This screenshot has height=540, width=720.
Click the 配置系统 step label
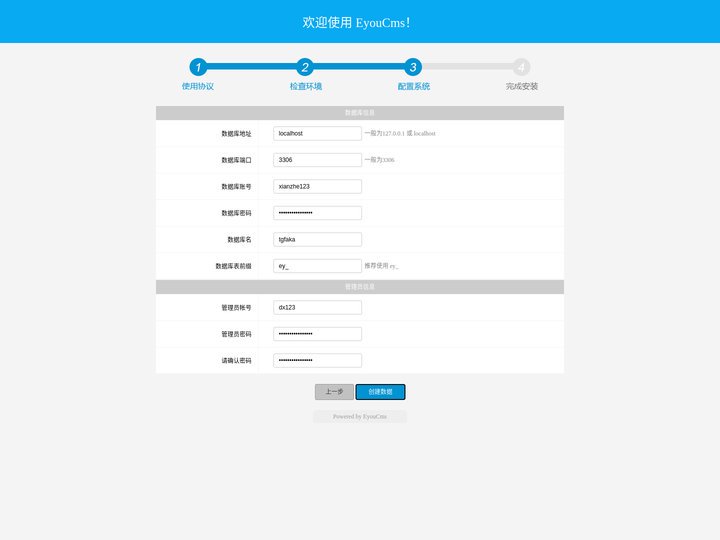pyautogui.click(x=414, y=86)
